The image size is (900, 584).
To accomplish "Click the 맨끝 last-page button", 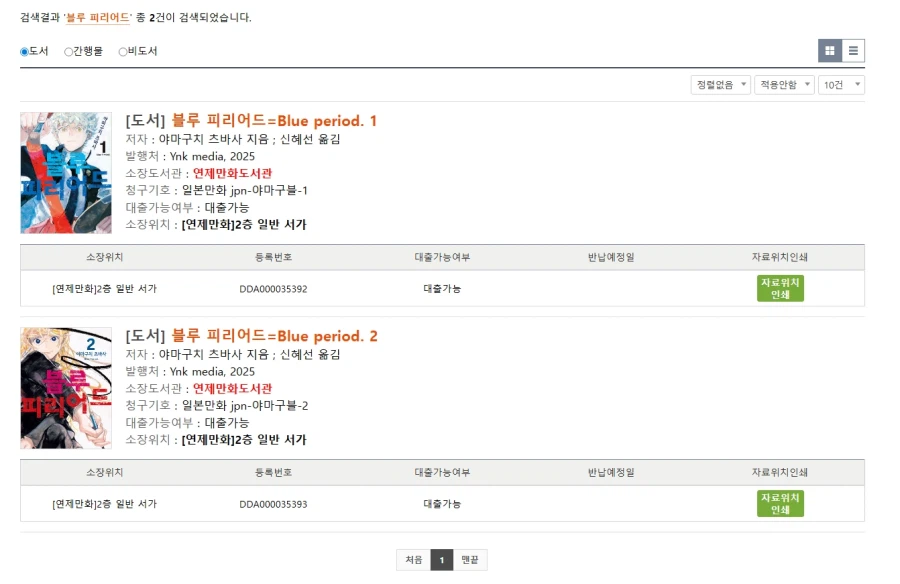I will (468, 561).
